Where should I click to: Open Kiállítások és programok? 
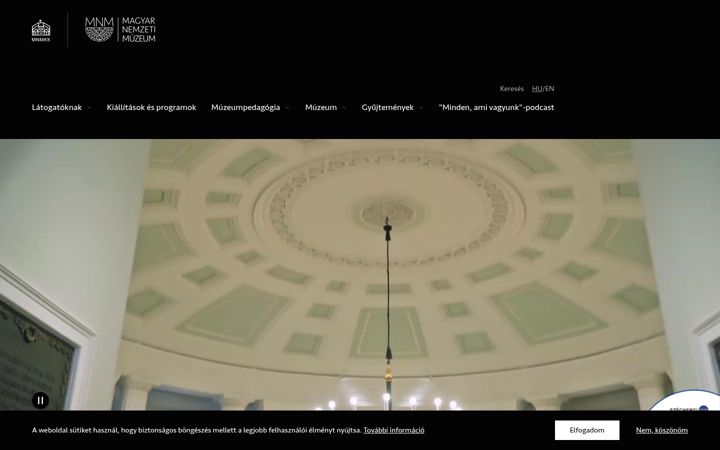pos(152,107)
